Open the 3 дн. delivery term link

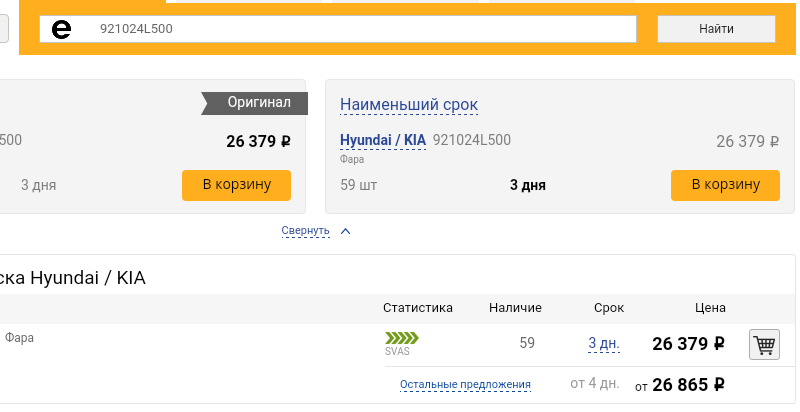(604, 344)
